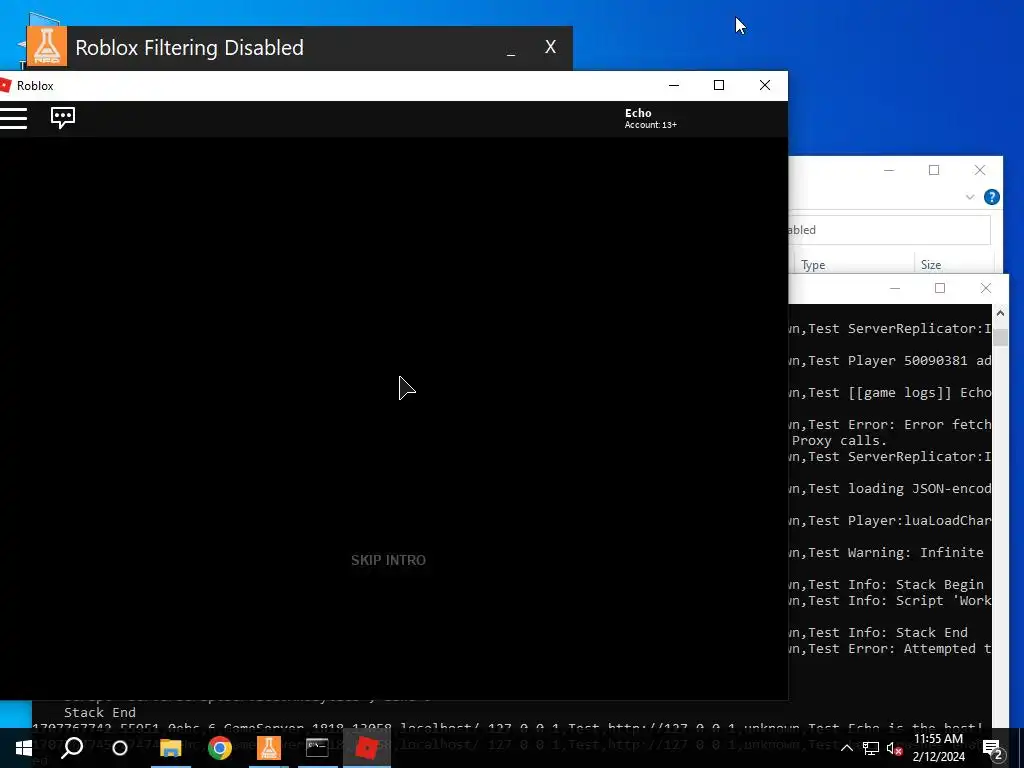Open the notification center icon
The image size is (1024, 768).
[993, 749]
